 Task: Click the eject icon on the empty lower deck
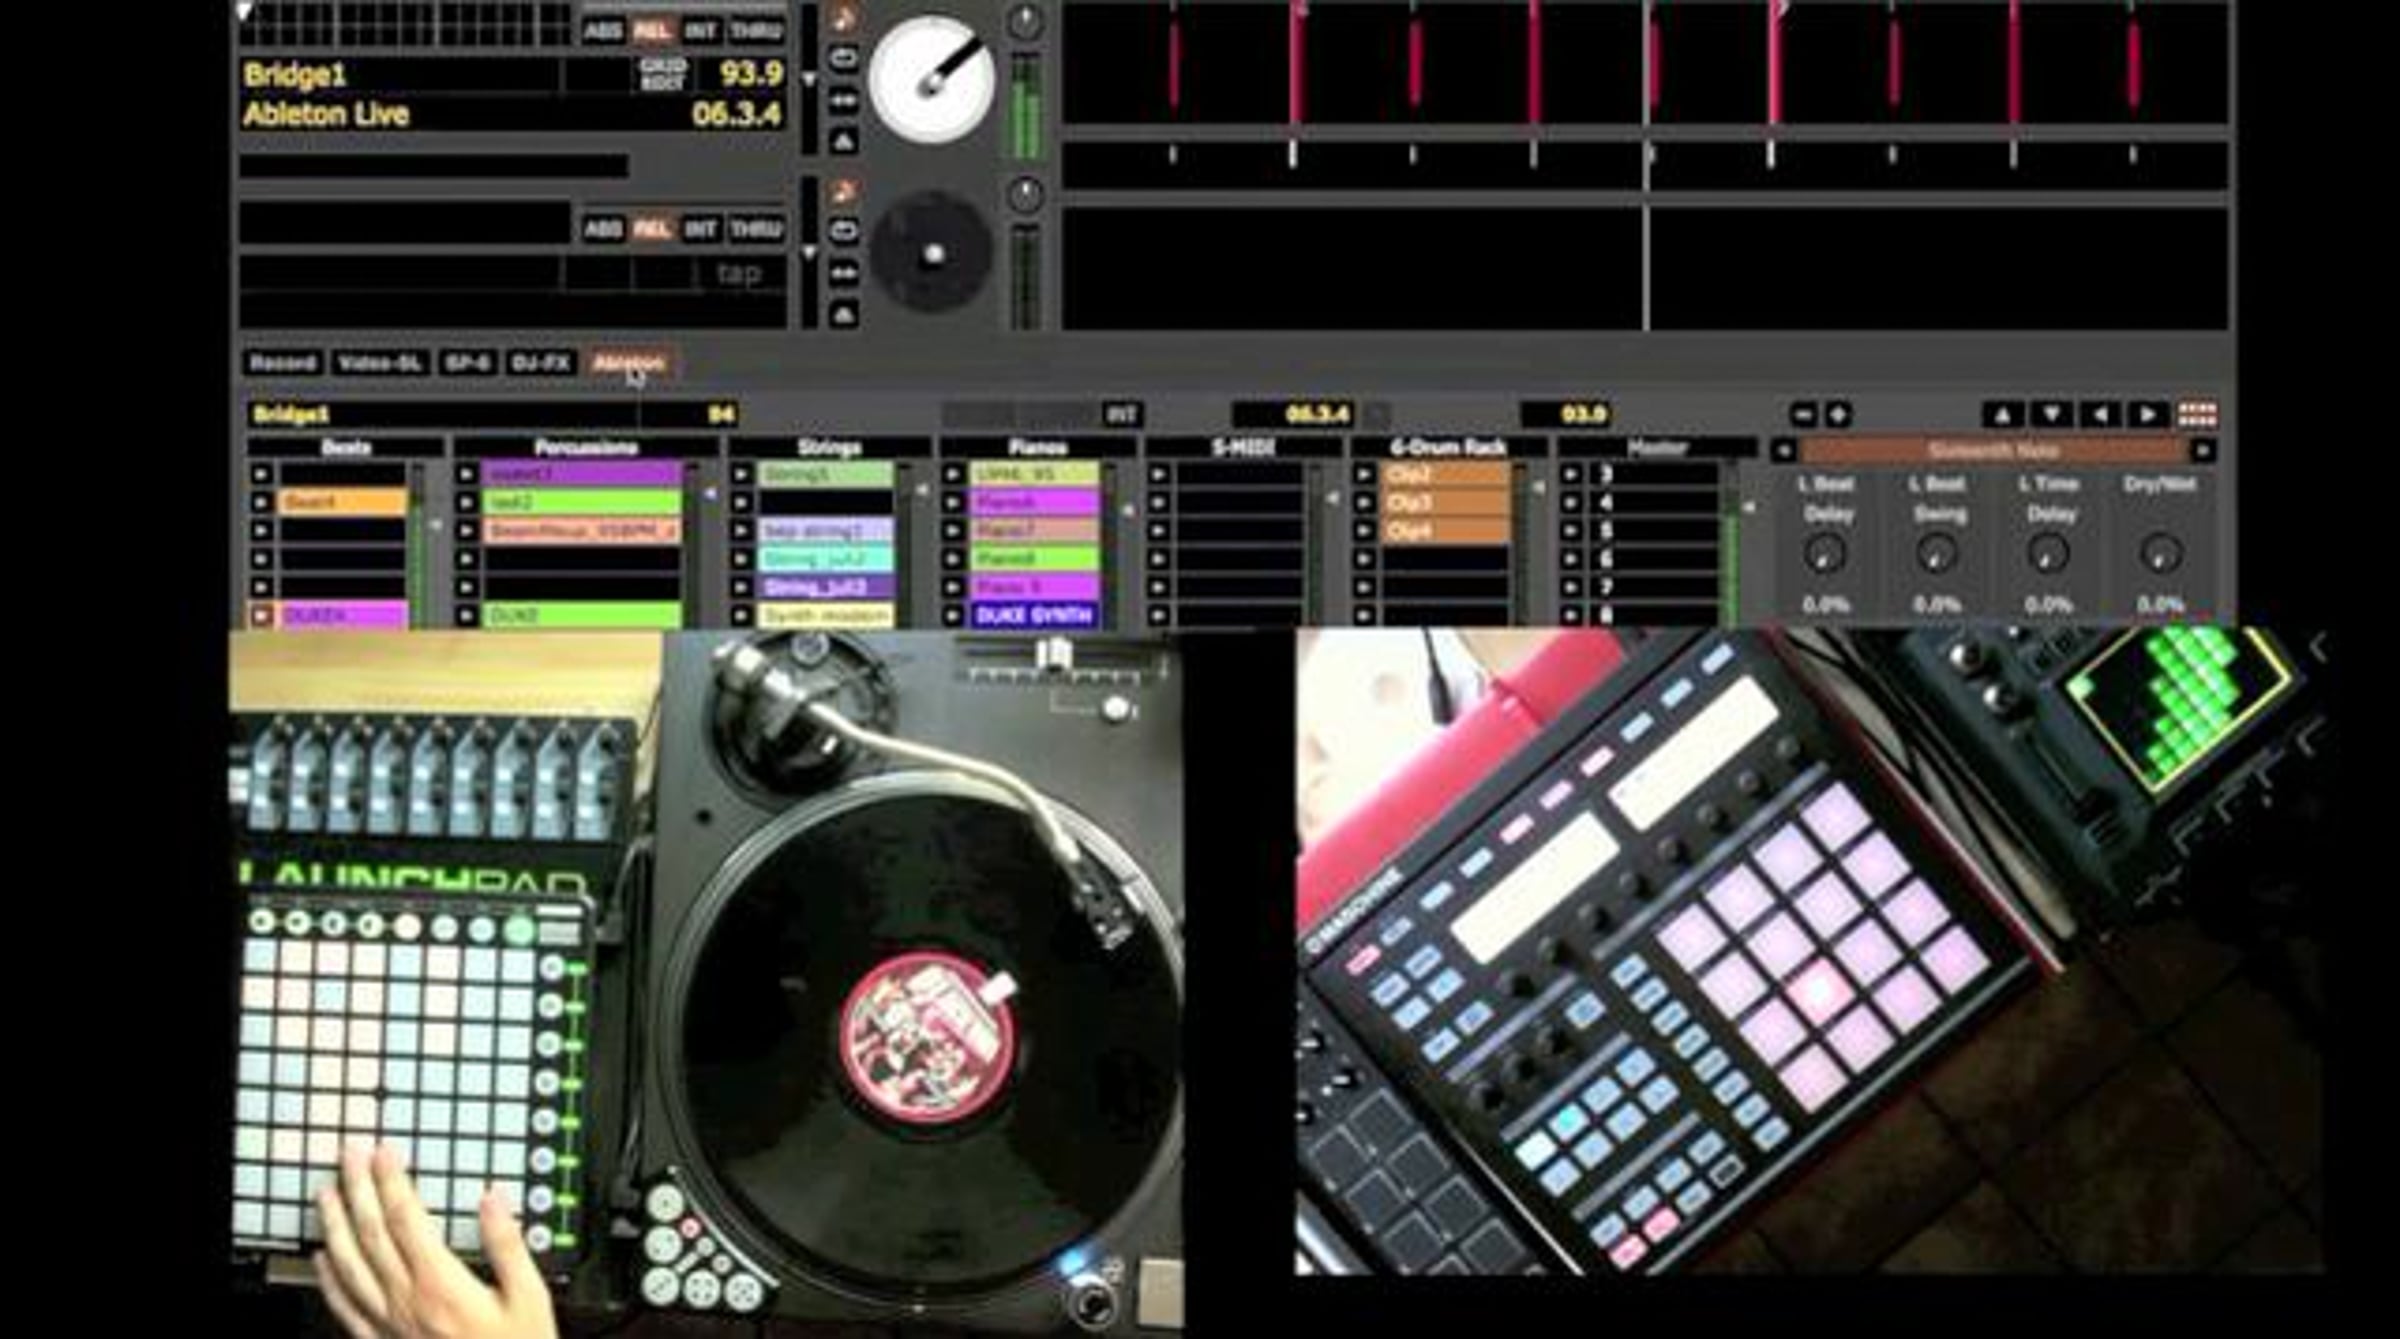(844, 315)
